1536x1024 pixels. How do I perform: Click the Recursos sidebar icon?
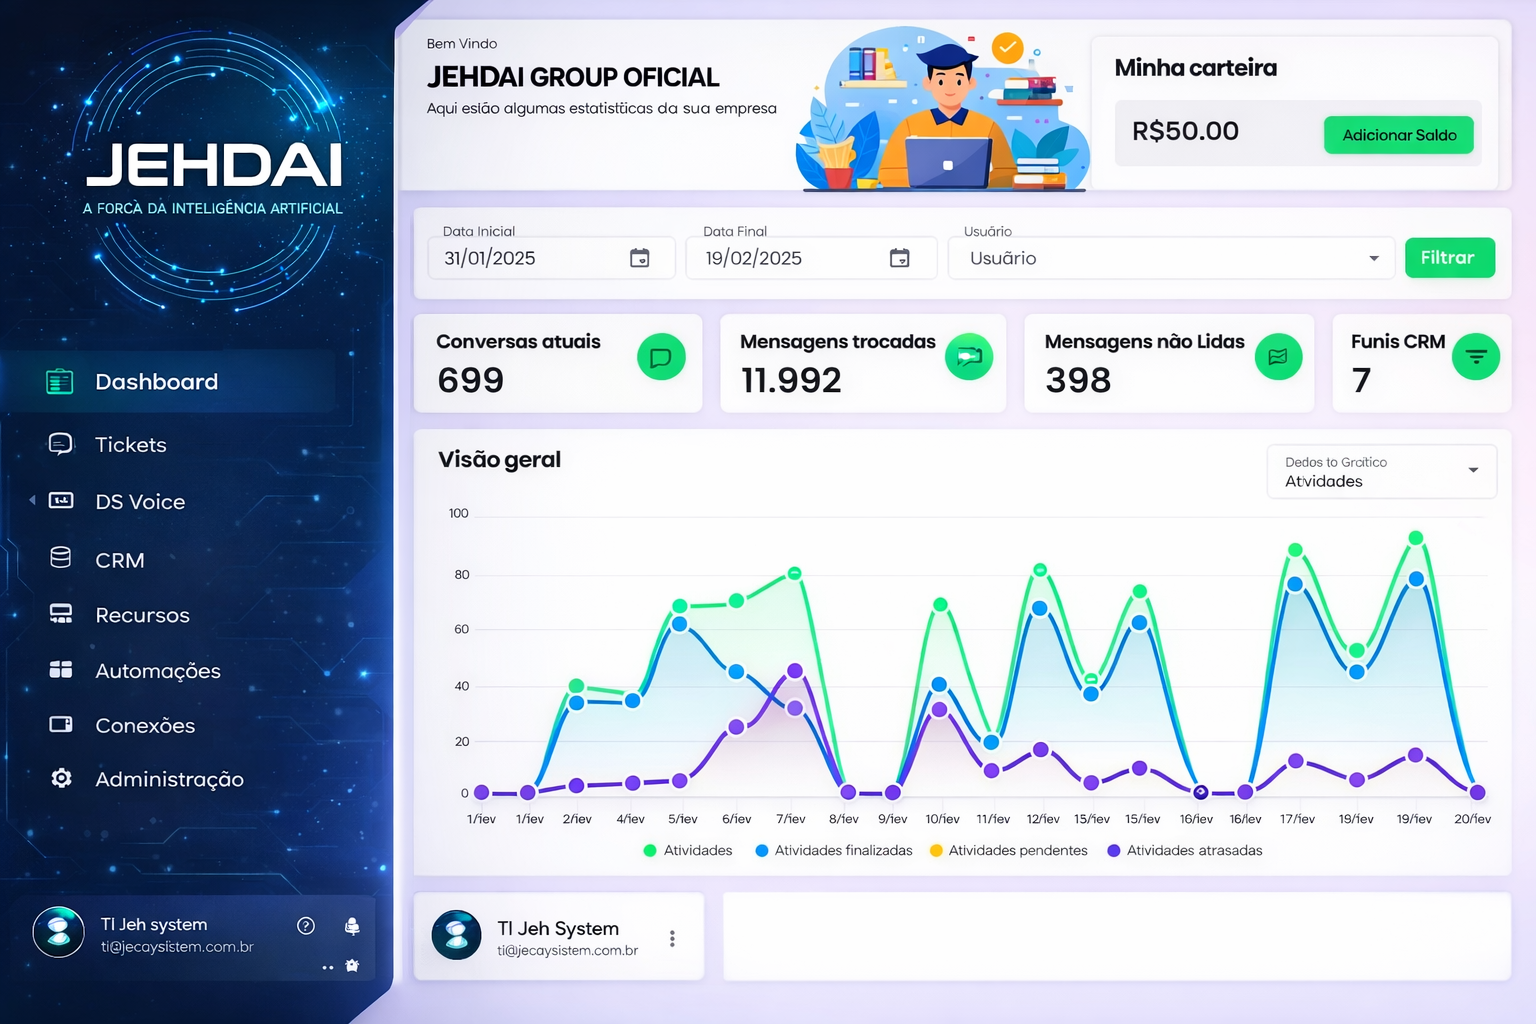[x=60, y=614]
